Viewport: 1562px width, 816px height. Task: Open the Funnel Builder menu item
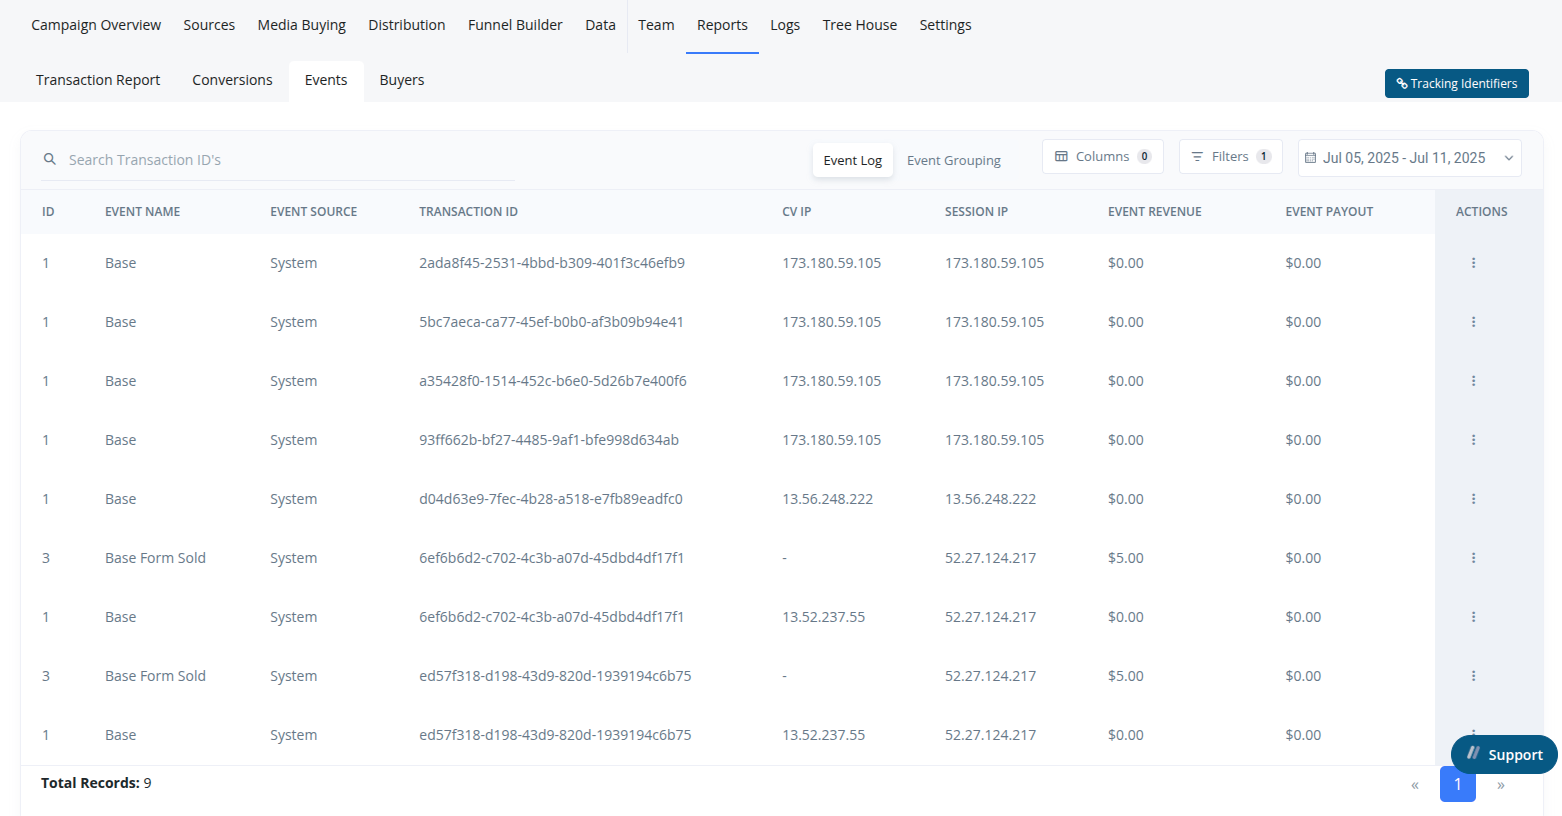[515, 25]
